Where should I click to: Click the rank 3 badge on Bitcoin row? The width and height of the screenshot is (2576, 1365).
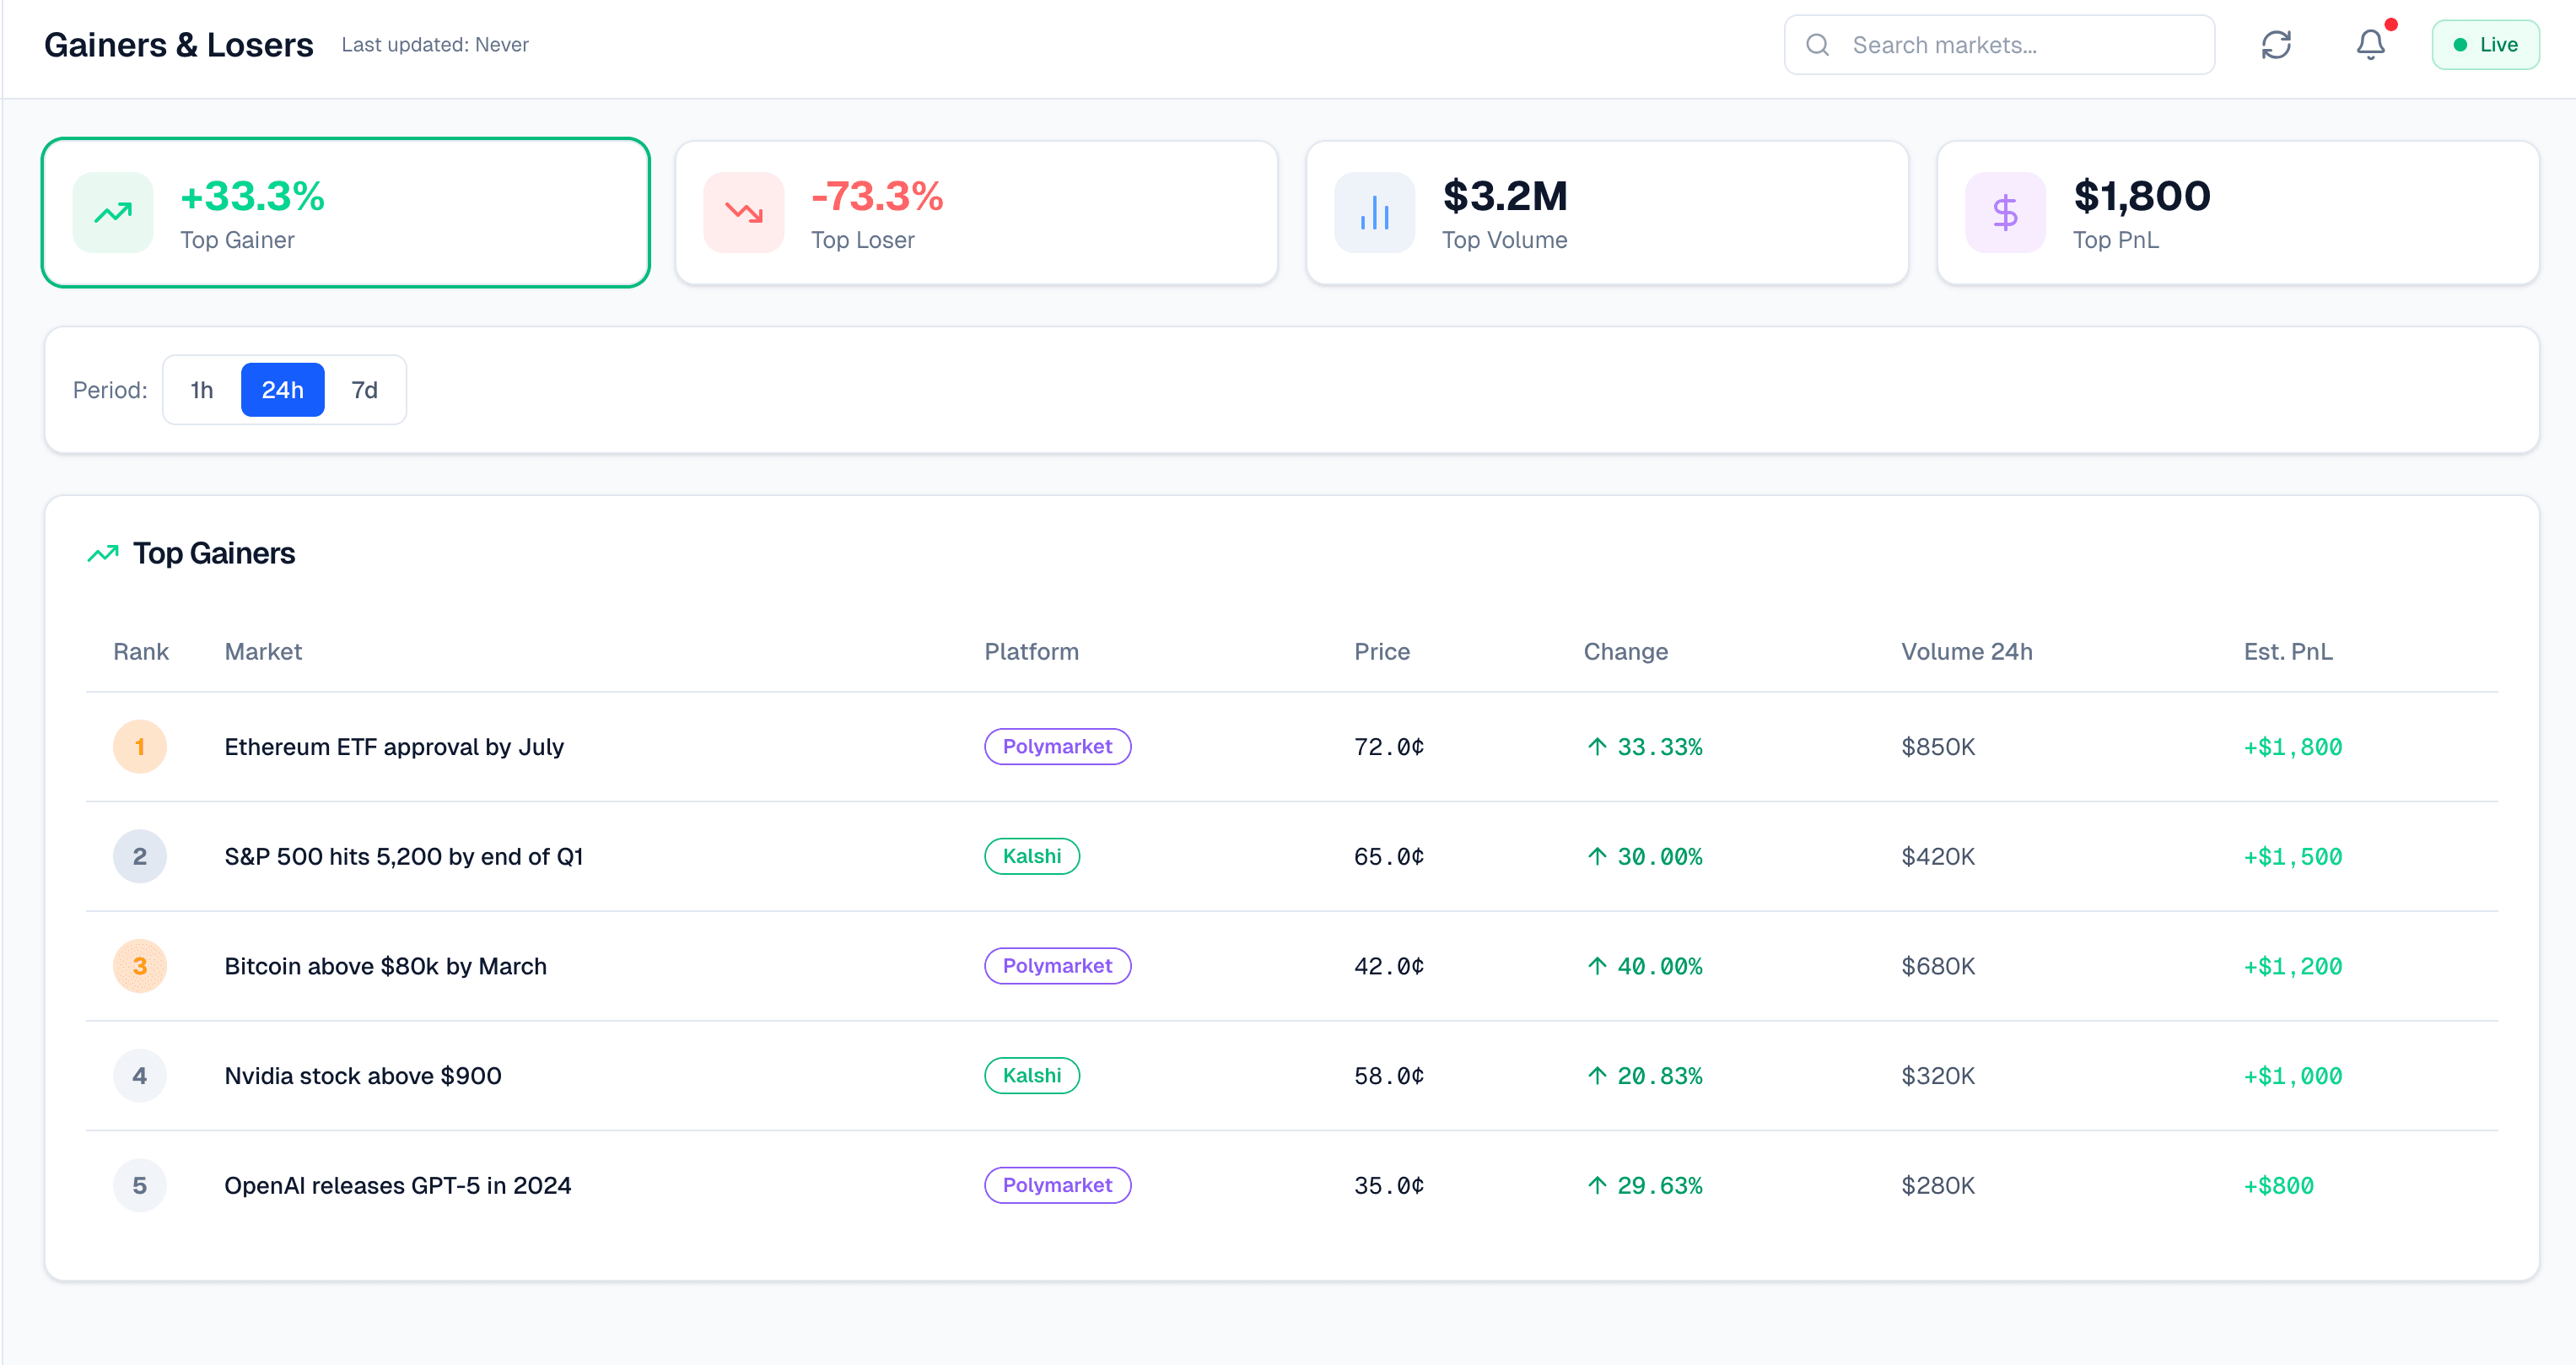(140, 966)
